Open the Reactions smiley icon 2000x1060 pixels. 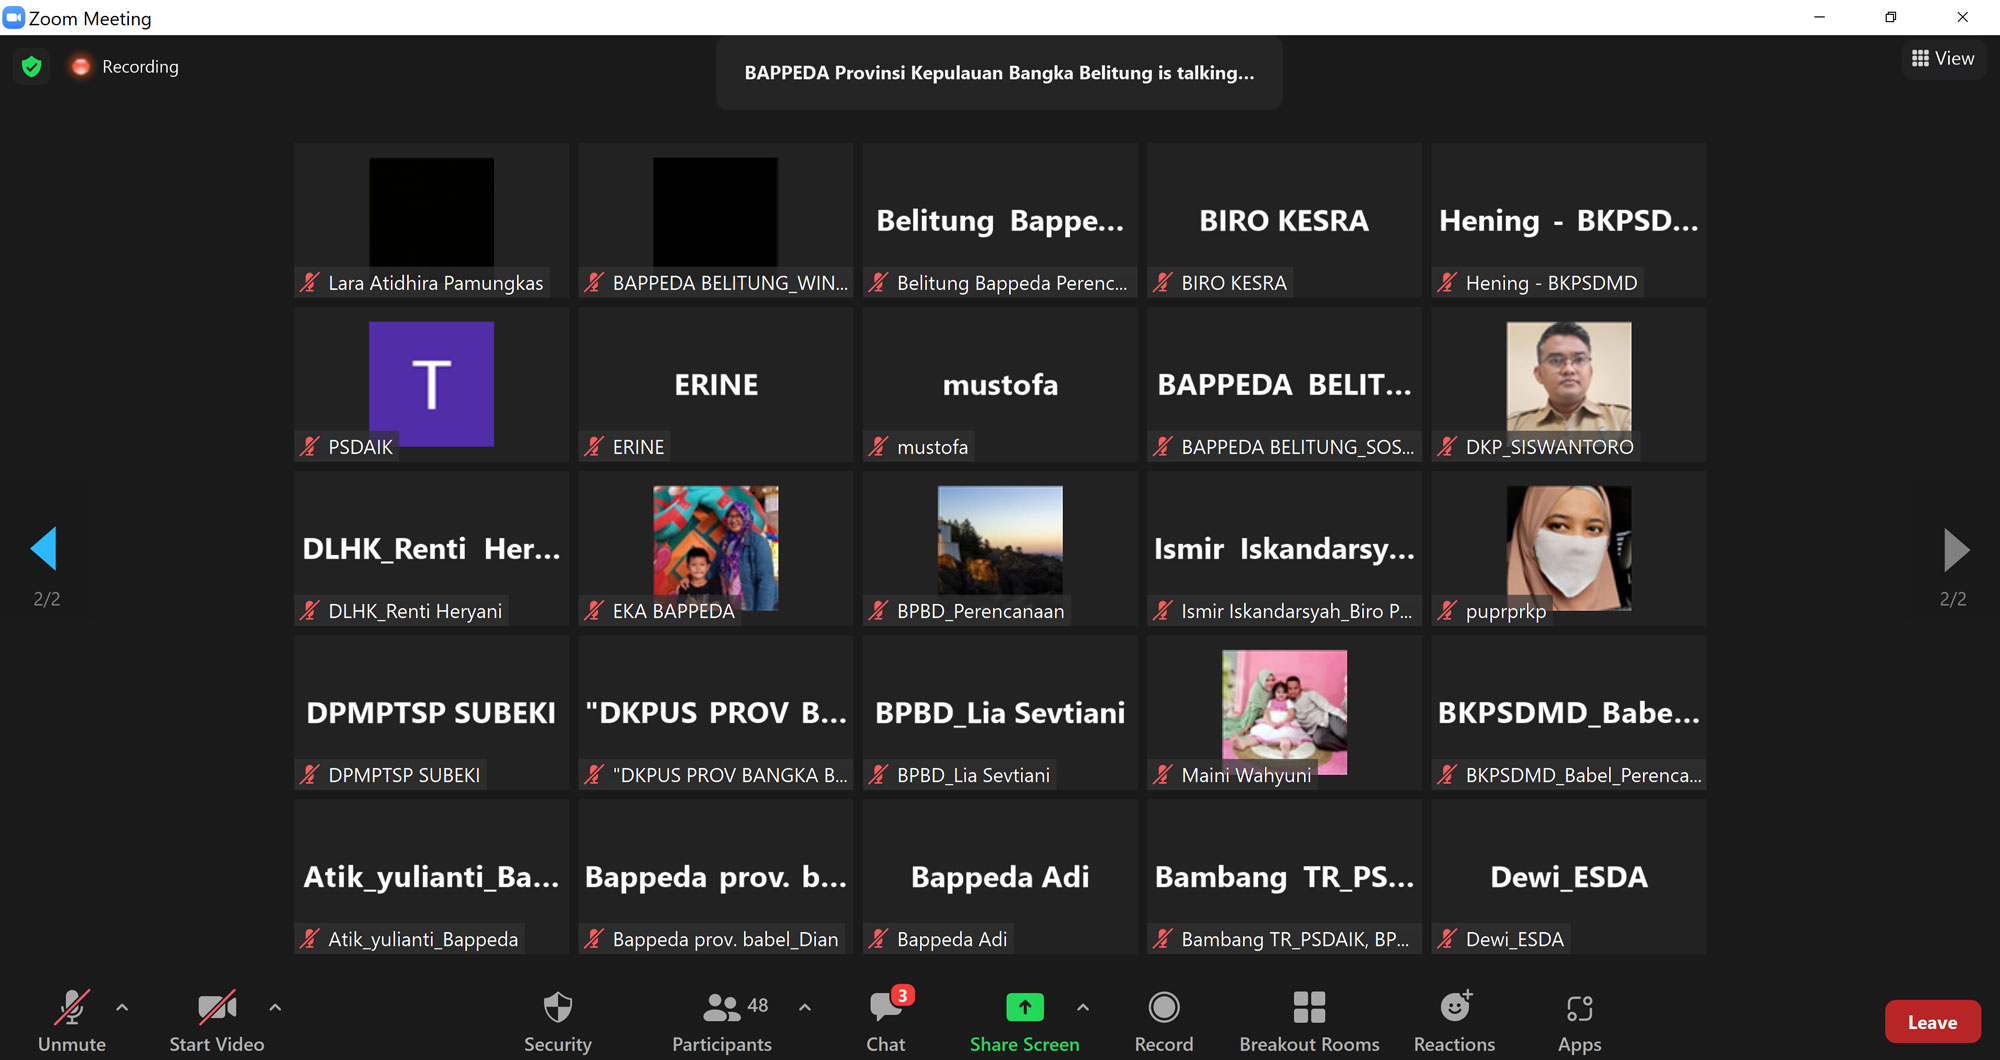pos(1454,1008)
